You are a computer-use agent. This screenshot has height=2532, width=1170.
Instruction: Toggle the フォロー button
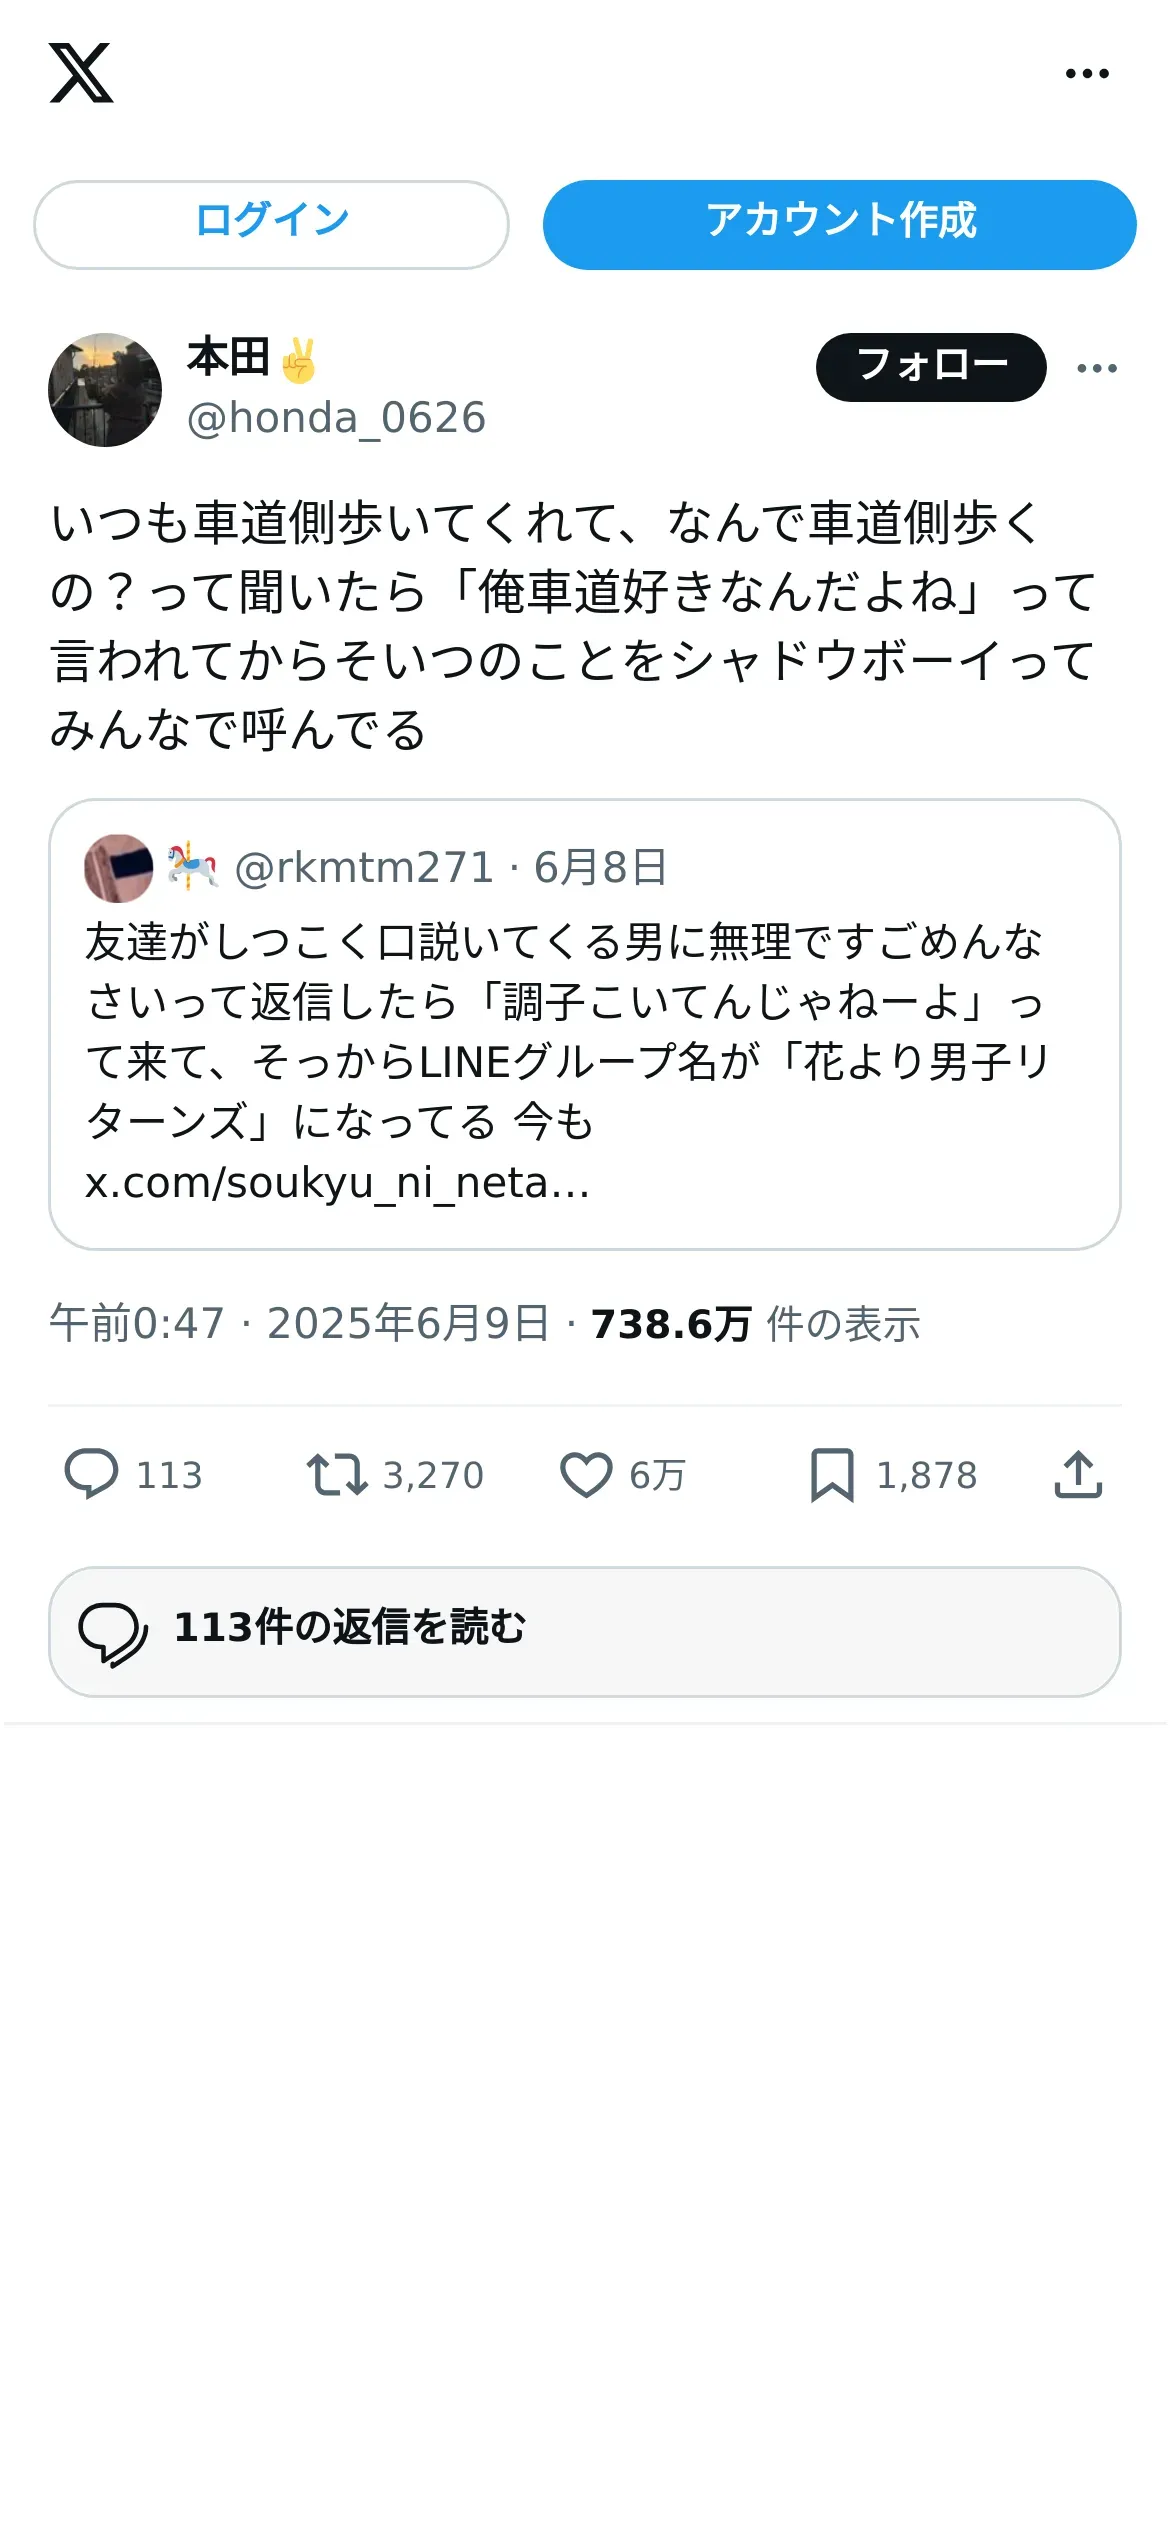[x=930, y=367]
